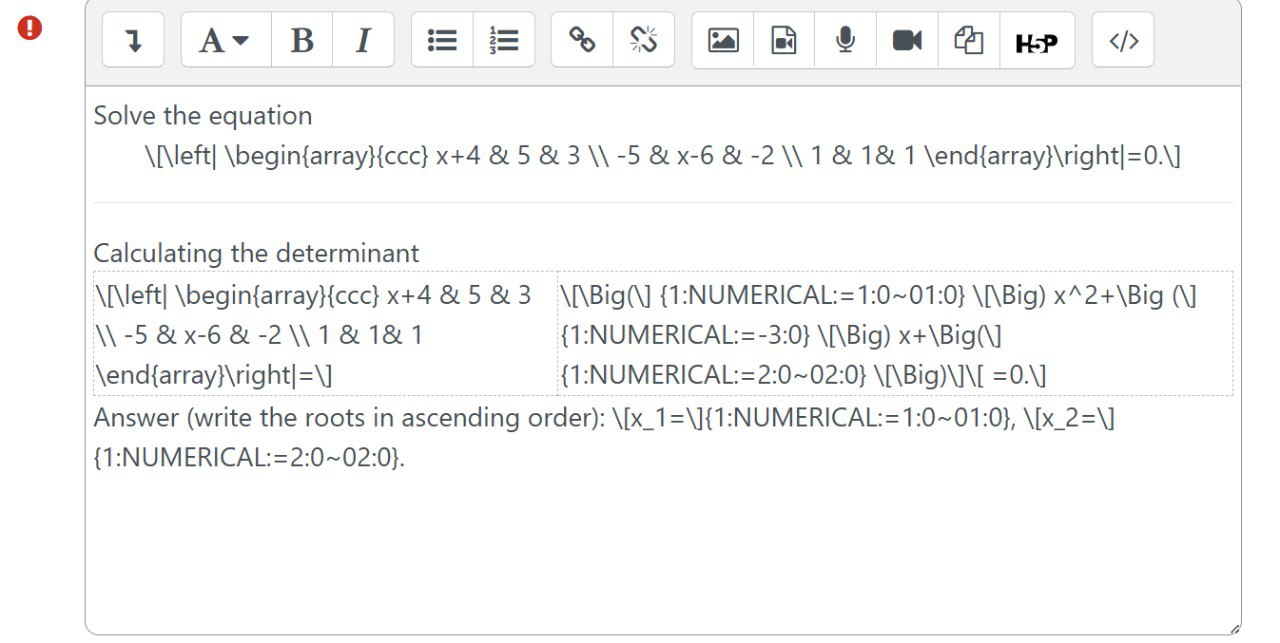This screenshot has width=1280, height=643.
Task: Open the paragraph styles dropdown
Action: coord(226,40)
